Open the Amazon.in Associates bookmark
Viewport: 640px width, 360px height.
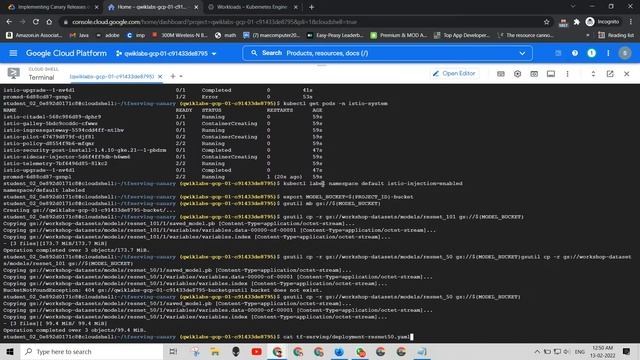(34, 36)
